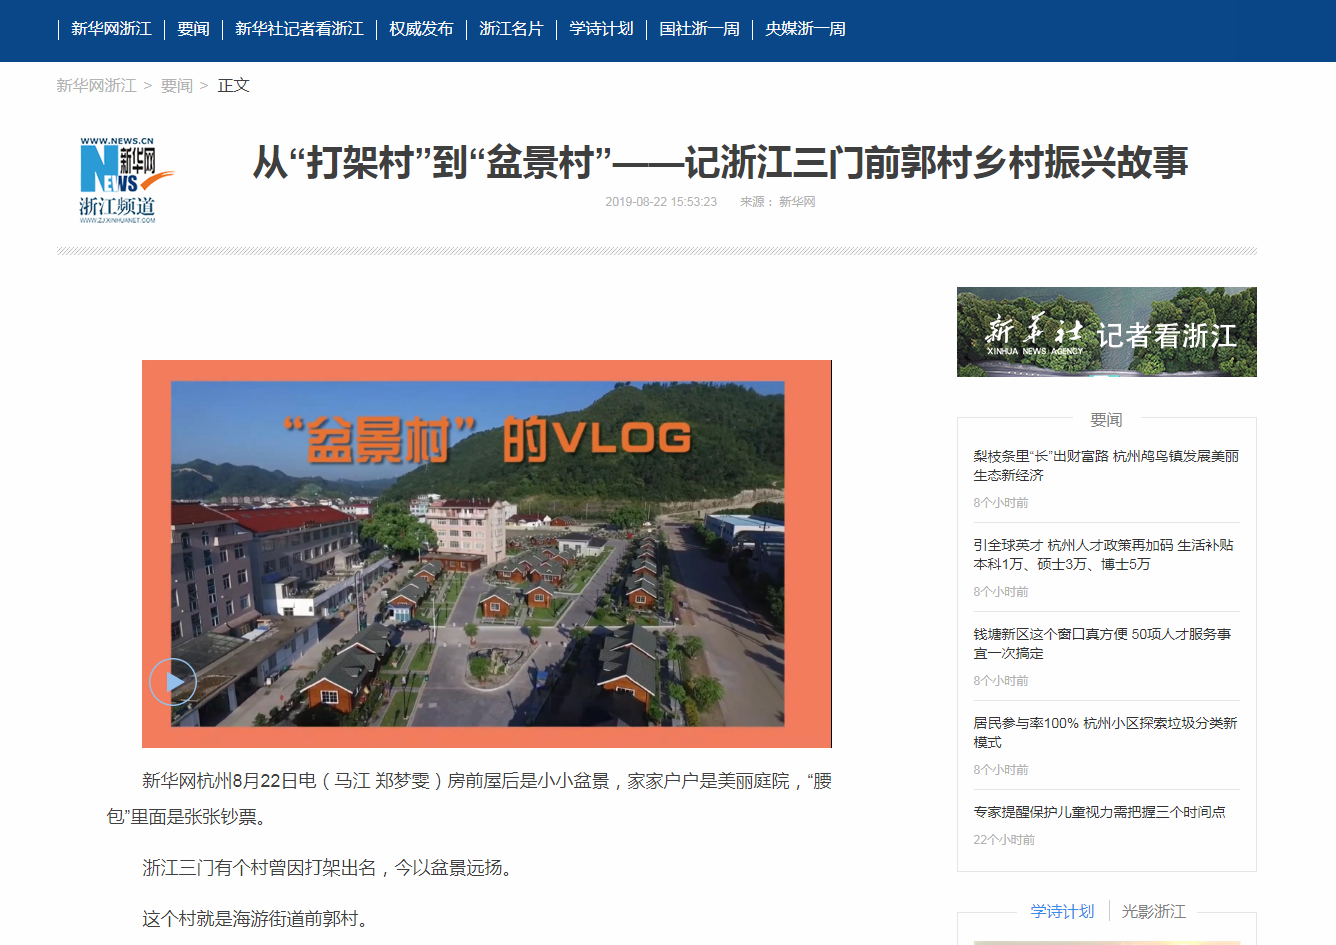Switch to the 学诗计划 sidebar tab
Viewport: 1336px width, 945px height.
pyautogui.click(x=1062, y=911)
